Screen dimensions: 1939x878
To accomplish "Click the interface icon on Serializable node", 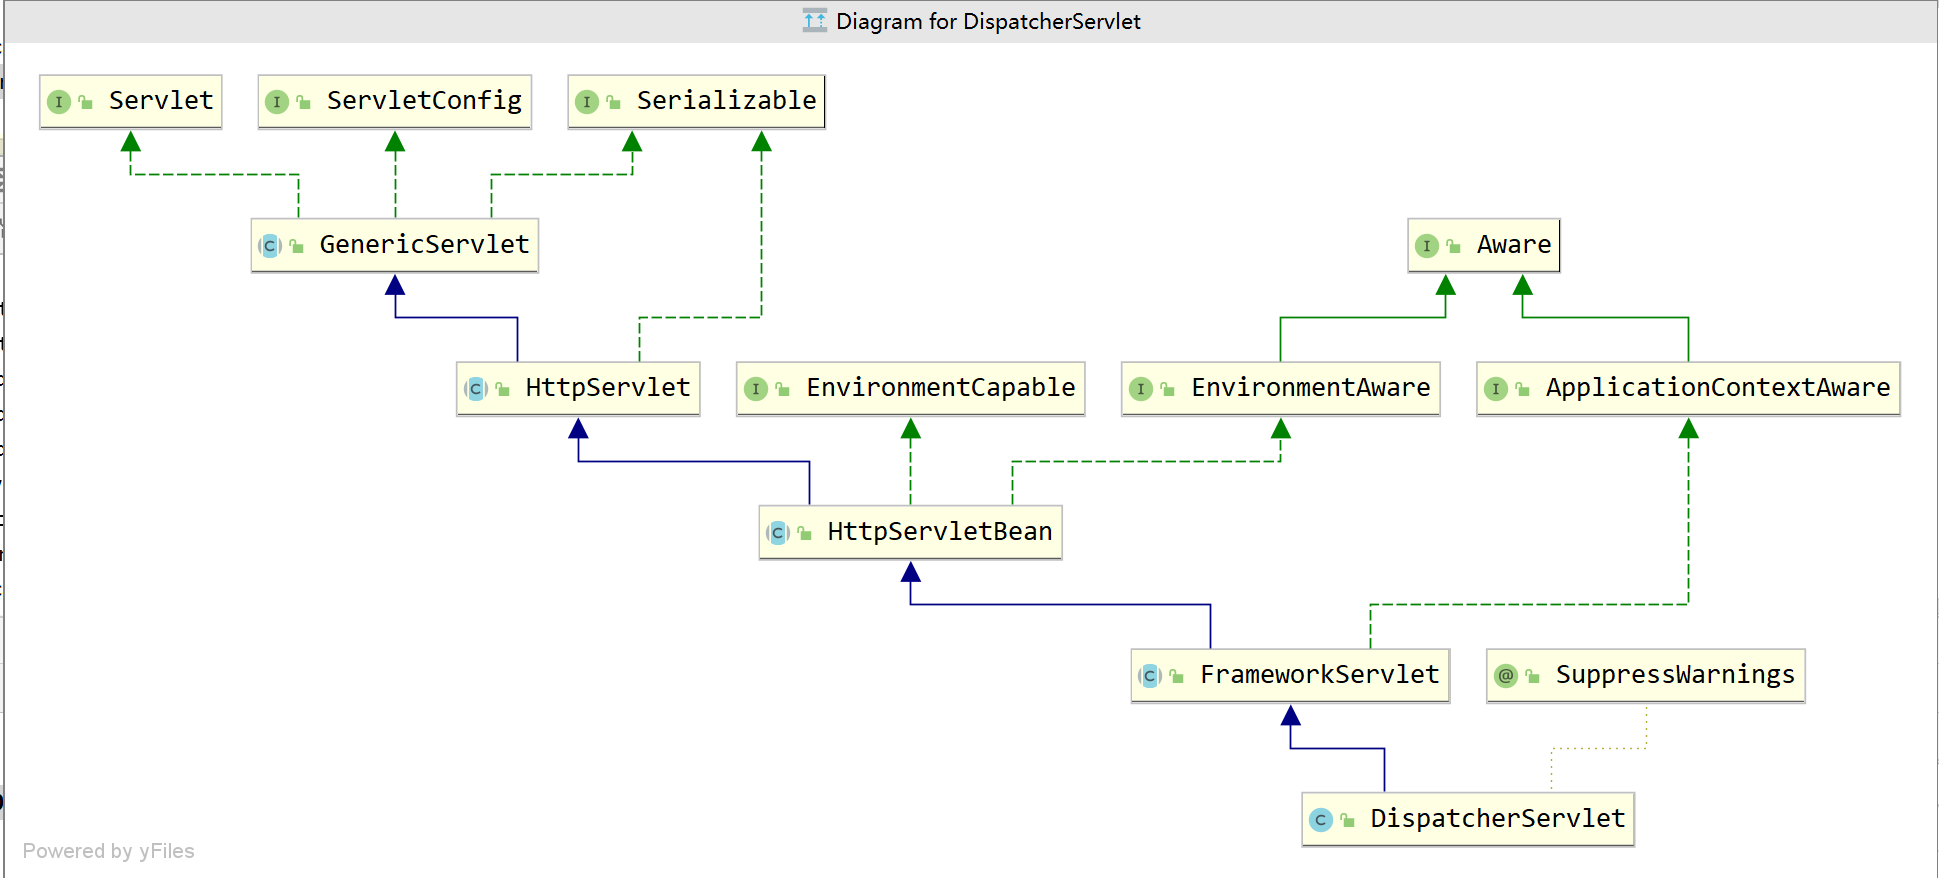I will point(587,102).
